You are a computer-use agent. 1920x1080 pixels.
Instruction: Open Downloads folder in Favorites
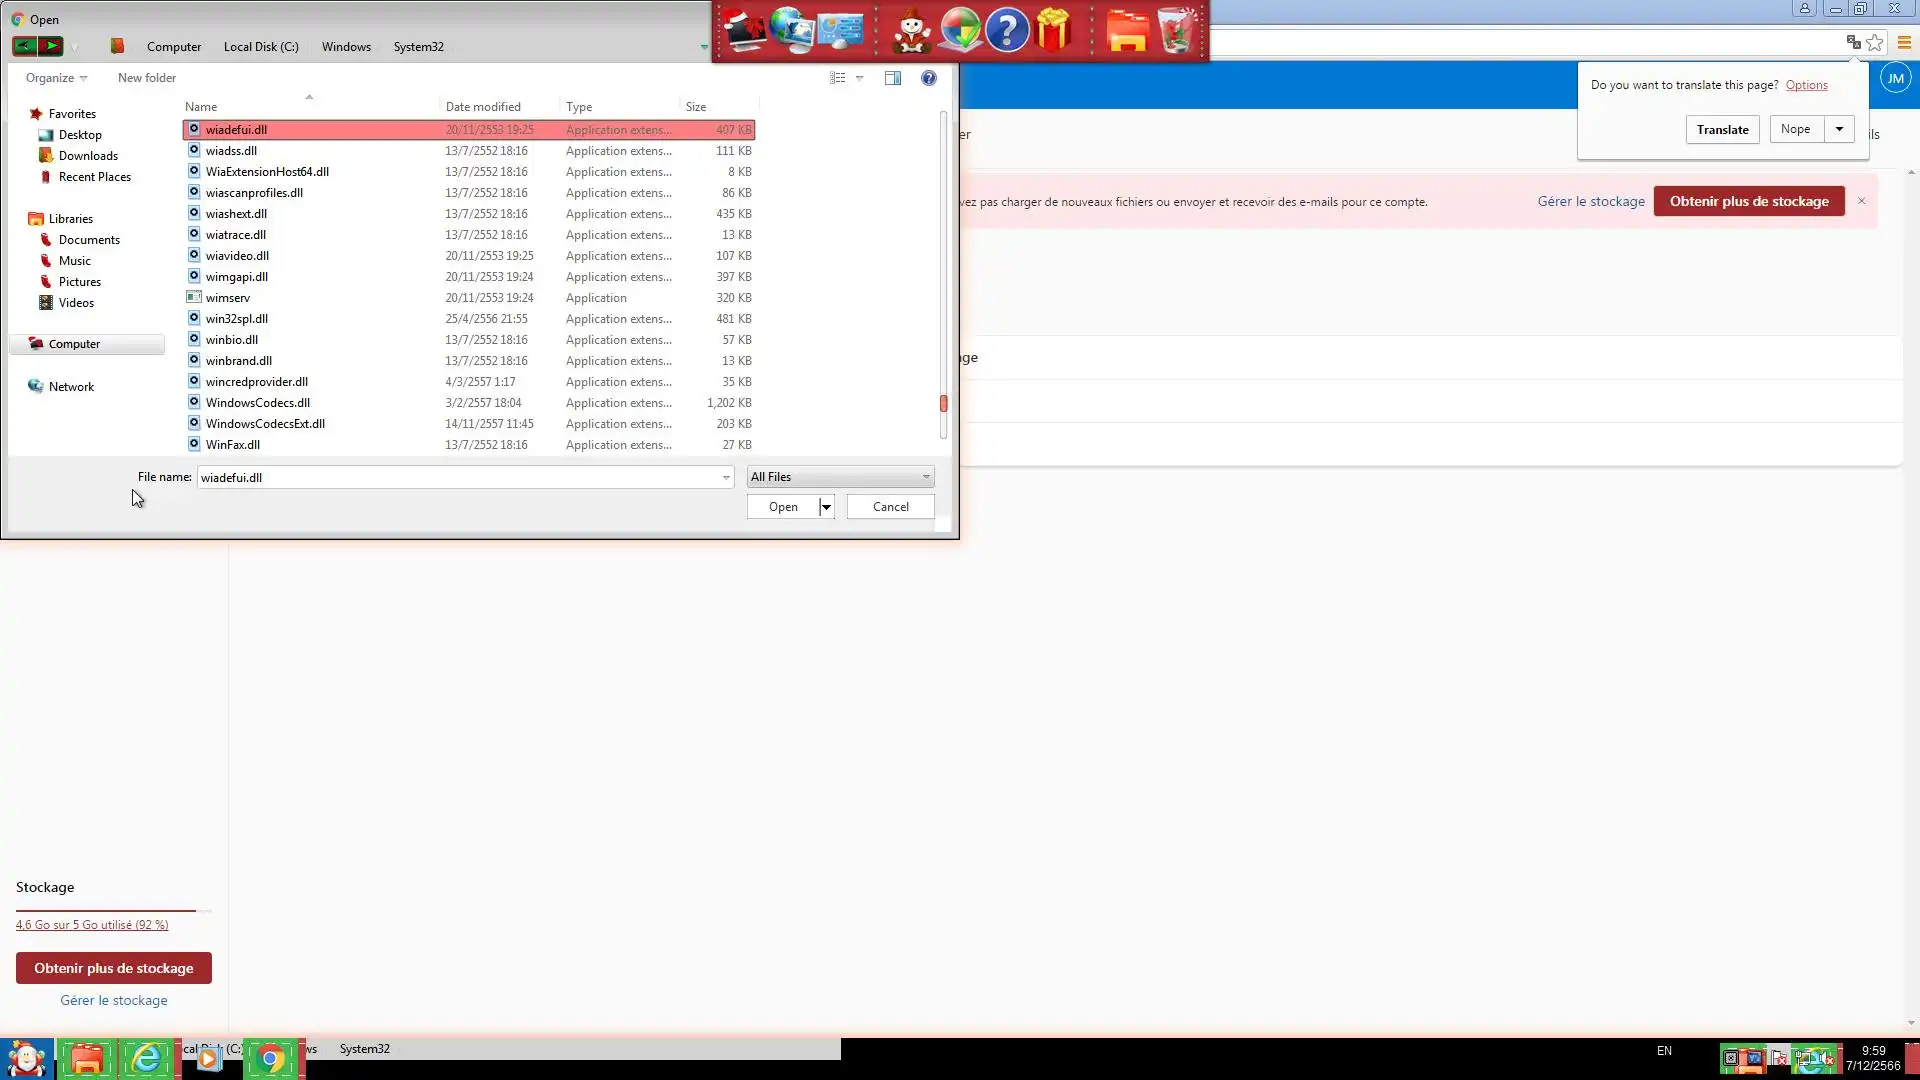point(88,156)
